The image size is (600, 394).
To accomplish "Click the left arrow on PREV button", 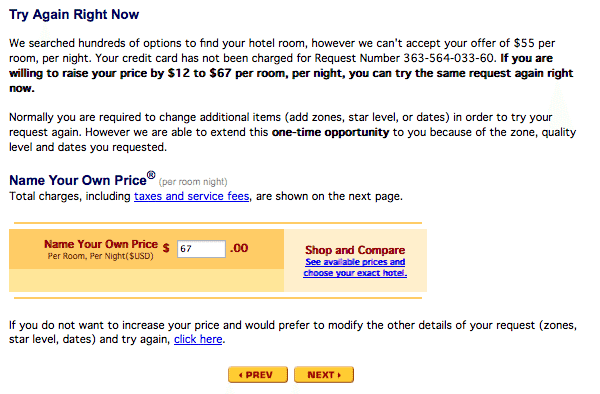I will (x=241, y=375).
